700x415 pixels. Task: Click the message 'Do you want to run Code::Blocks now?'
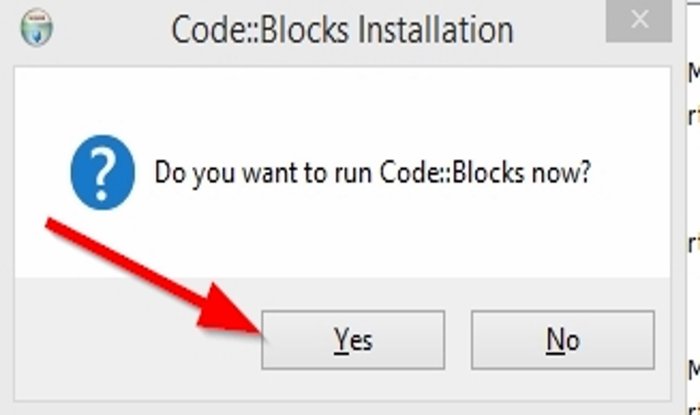372,173
